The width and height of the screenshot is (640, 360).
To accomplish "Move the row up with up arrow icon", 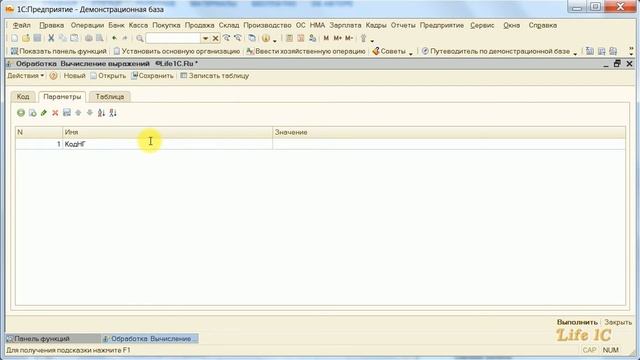I will tap(78, 113).
